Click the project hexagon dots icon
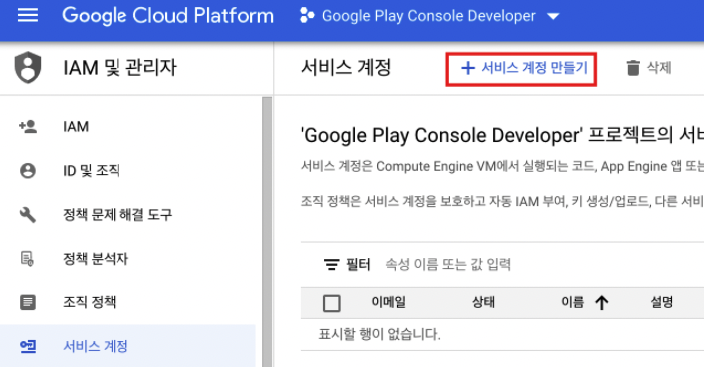705x367 pixels. coord(307,16)
